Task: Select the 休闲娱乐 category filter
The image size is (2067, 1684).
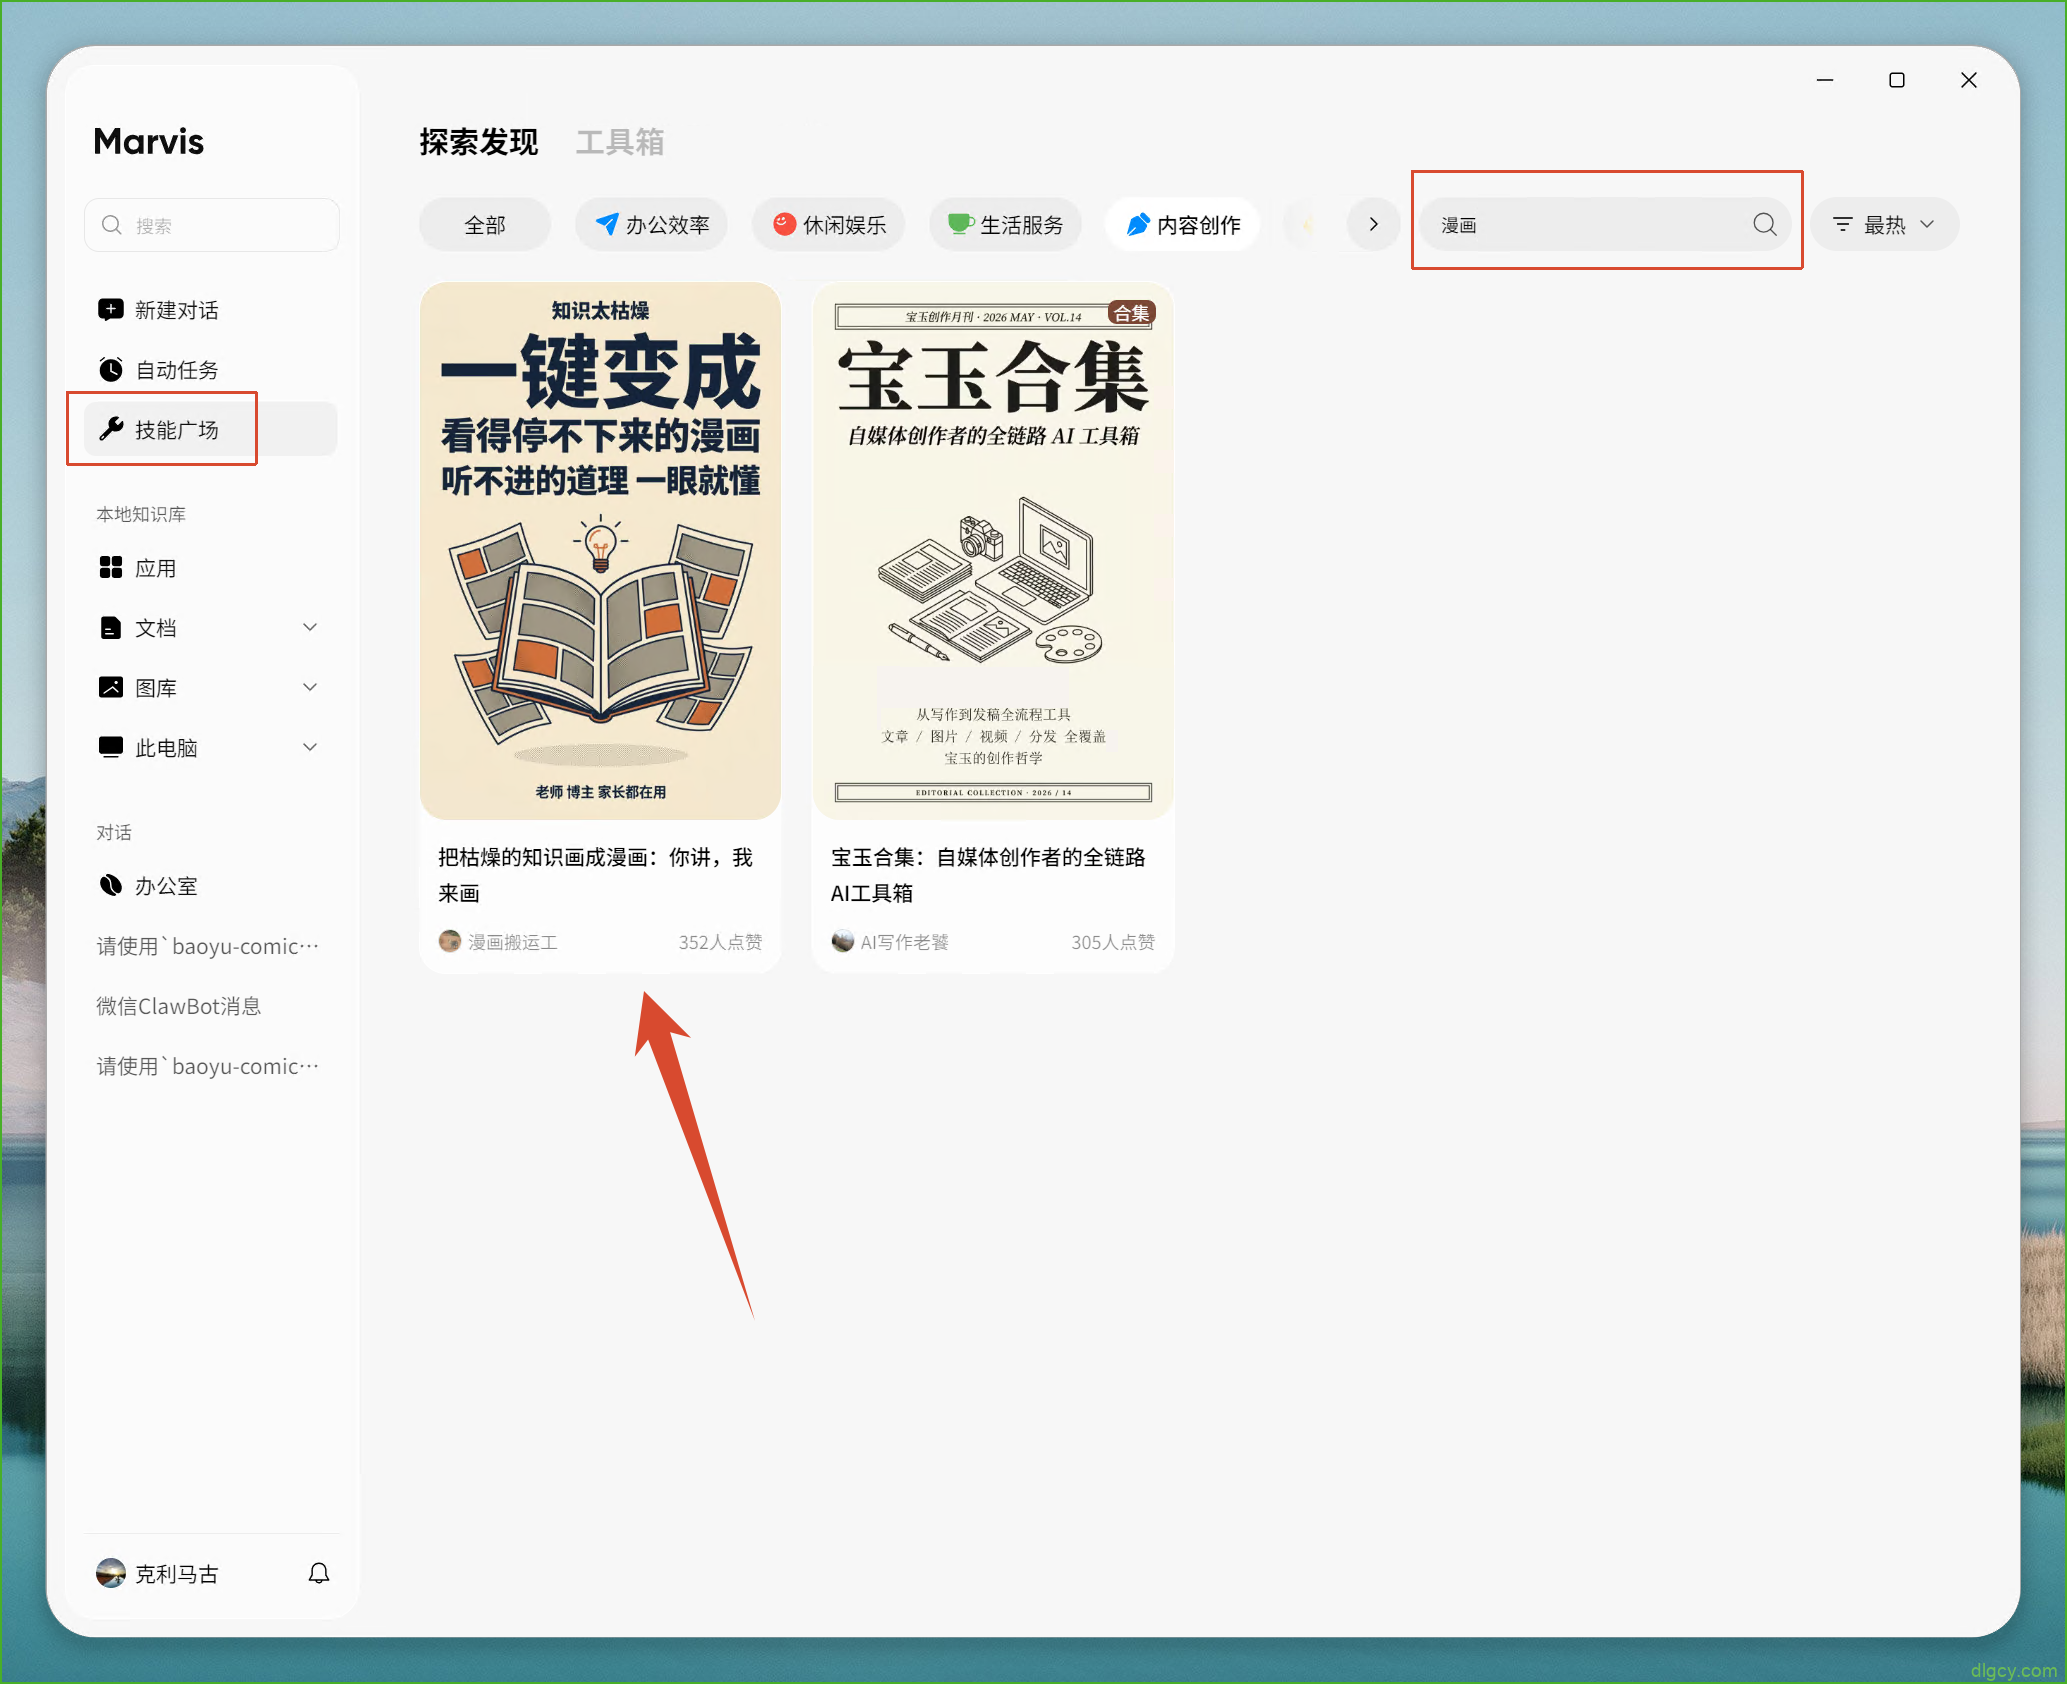Action: pos(829,224)
